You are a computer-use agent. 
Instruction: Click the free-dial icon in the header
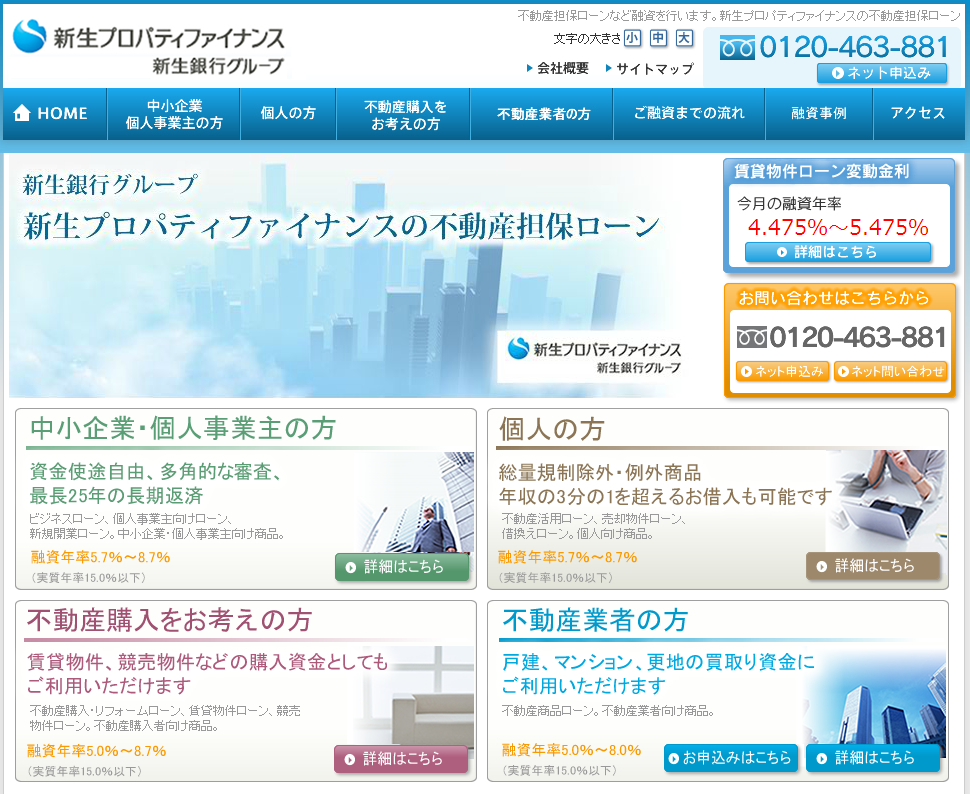click(737, 48)
